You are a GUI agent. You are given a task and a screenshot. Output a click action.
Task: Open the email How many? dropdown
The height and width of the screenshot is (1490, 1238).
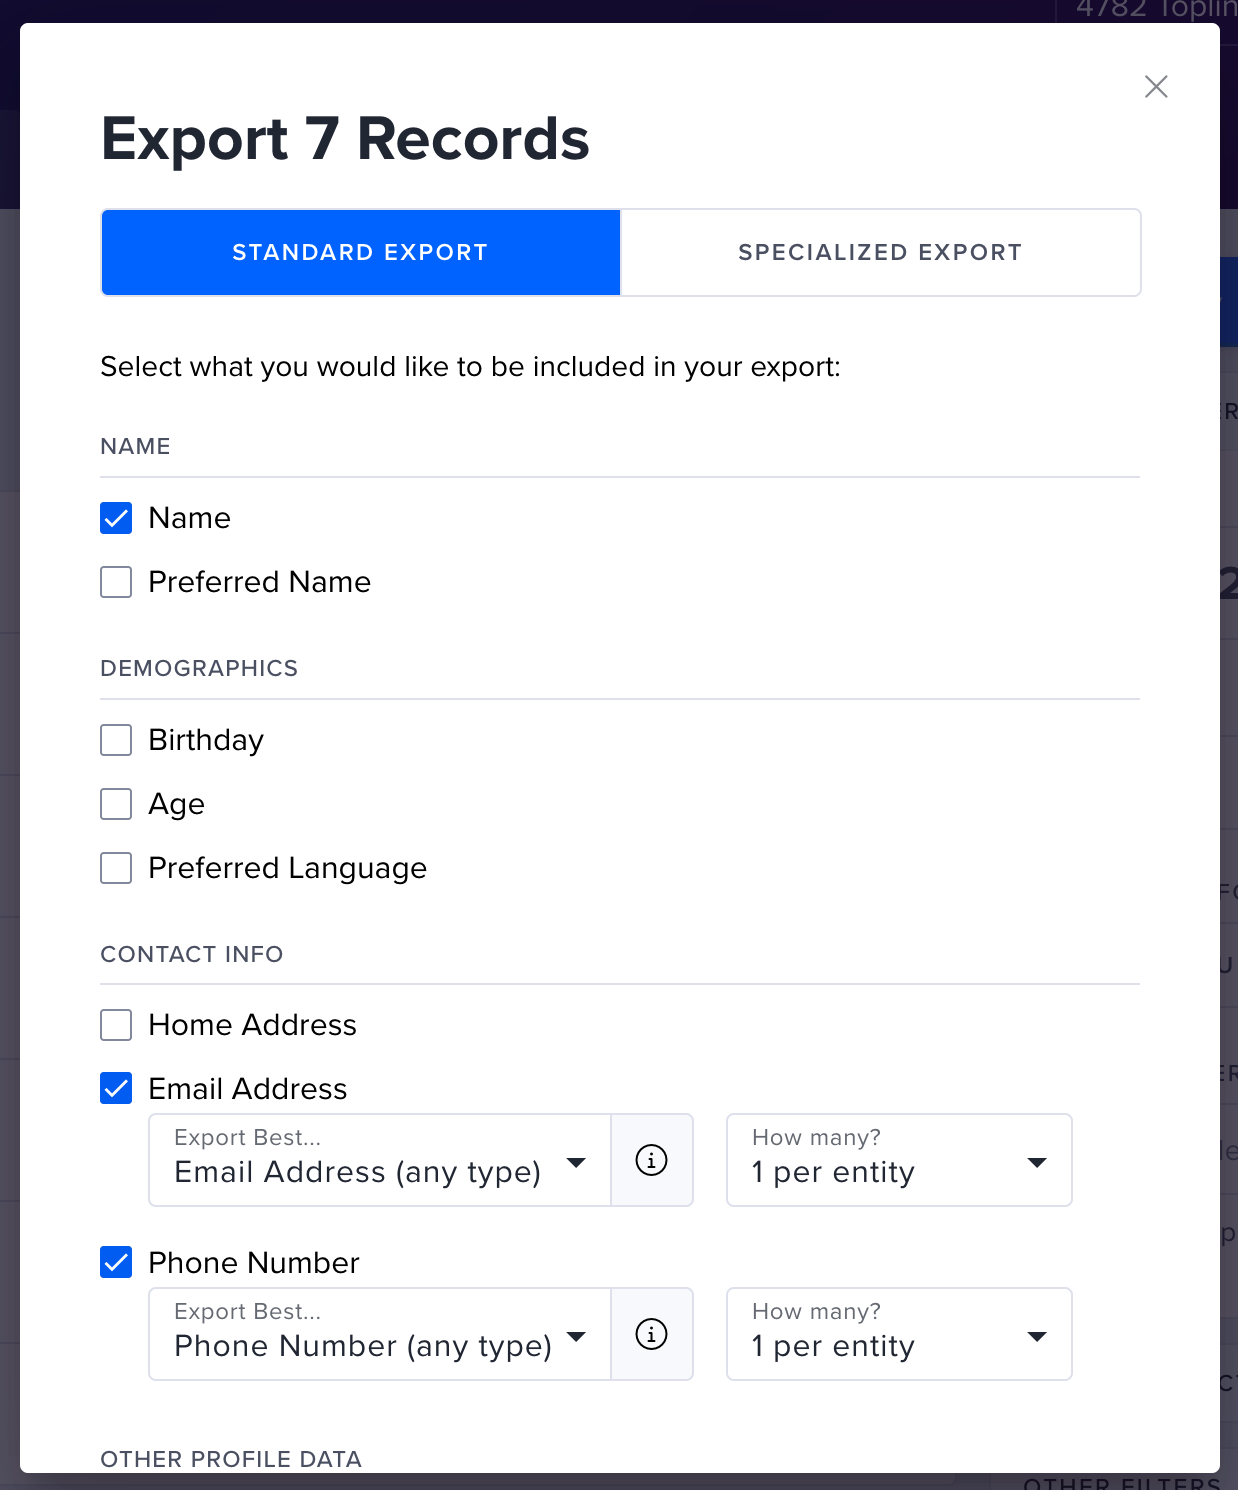point(899,1160)
